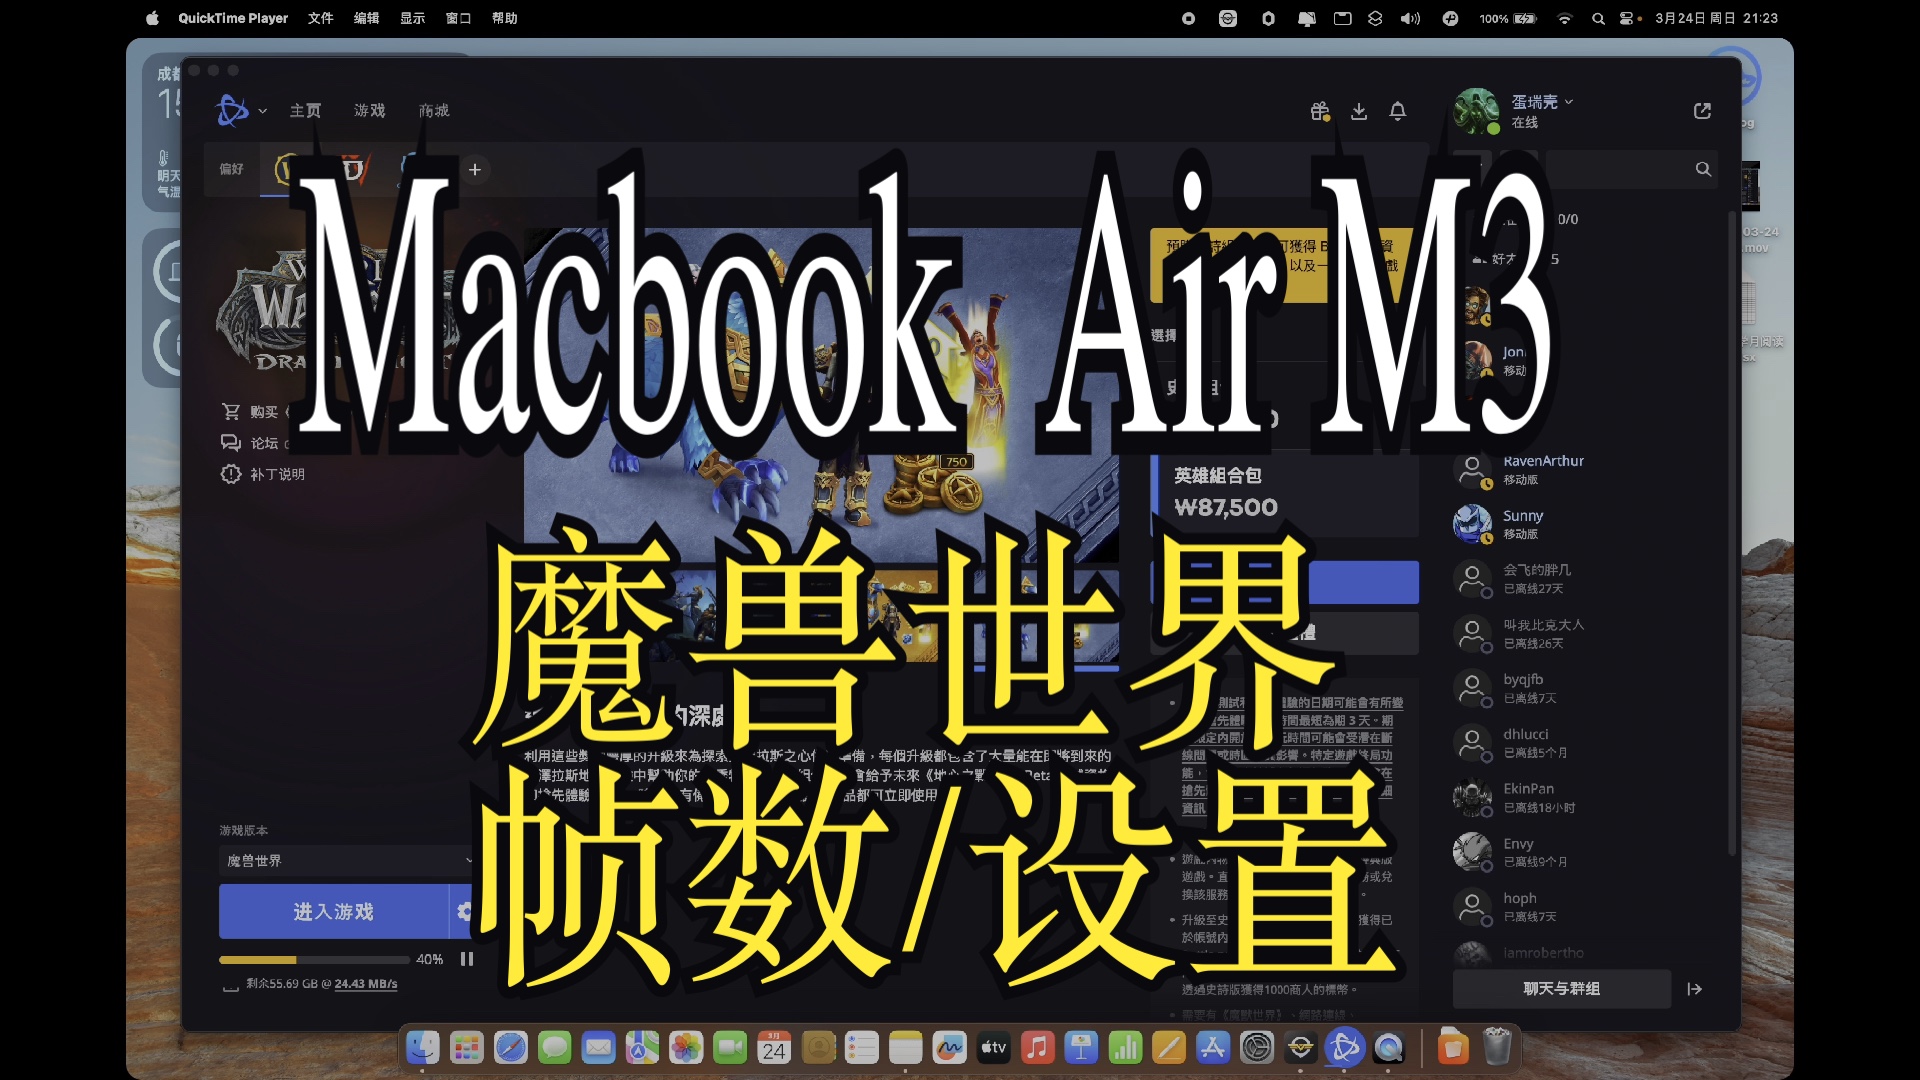The height and width of the screenshot is (1080, 1920).
Task: Open the gift box icon
Action: click(1320, 111)
